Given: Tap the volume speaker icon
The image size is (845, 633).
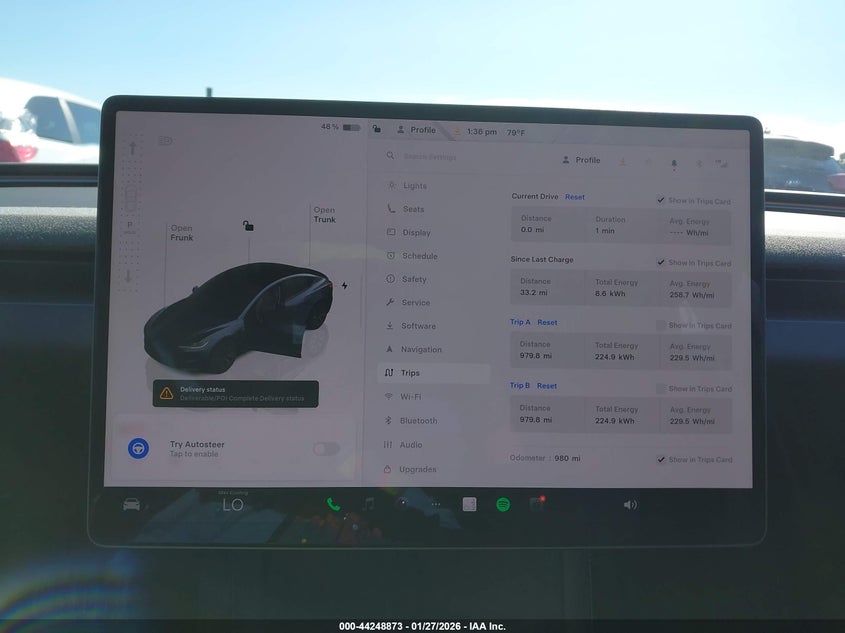Looking at the screenshot, I should point(629,505).
